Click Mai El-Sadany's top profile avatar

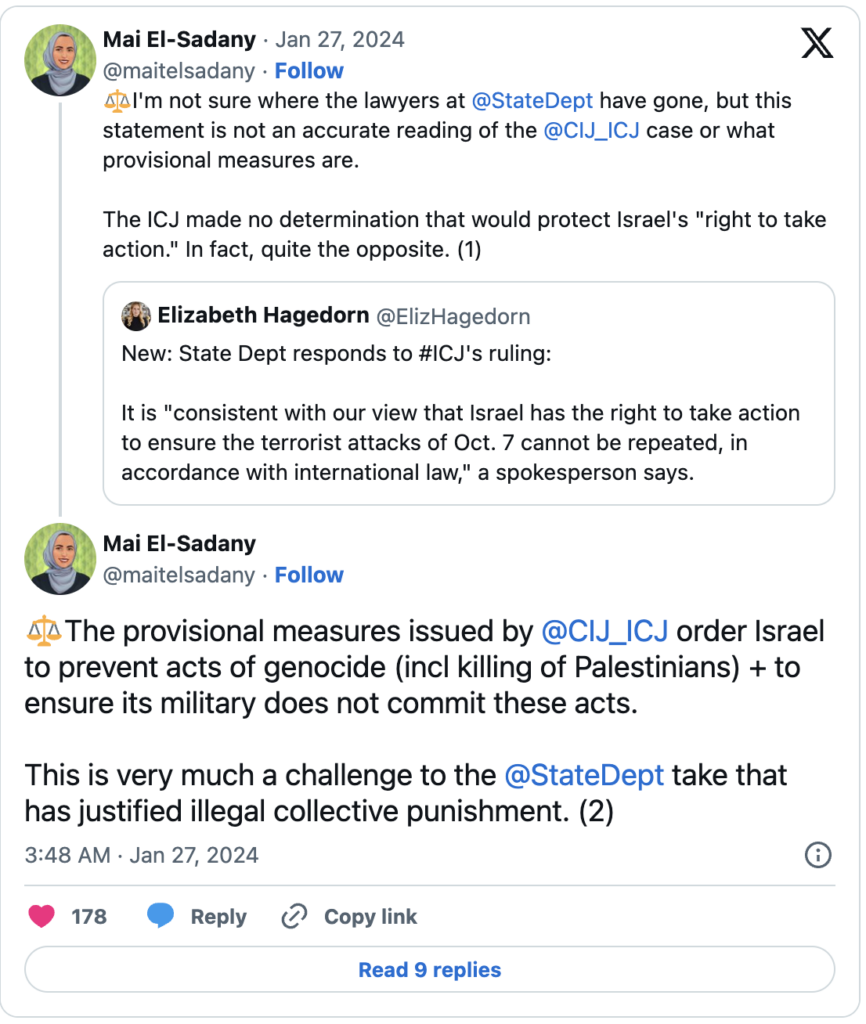click(x=59, y=58)
